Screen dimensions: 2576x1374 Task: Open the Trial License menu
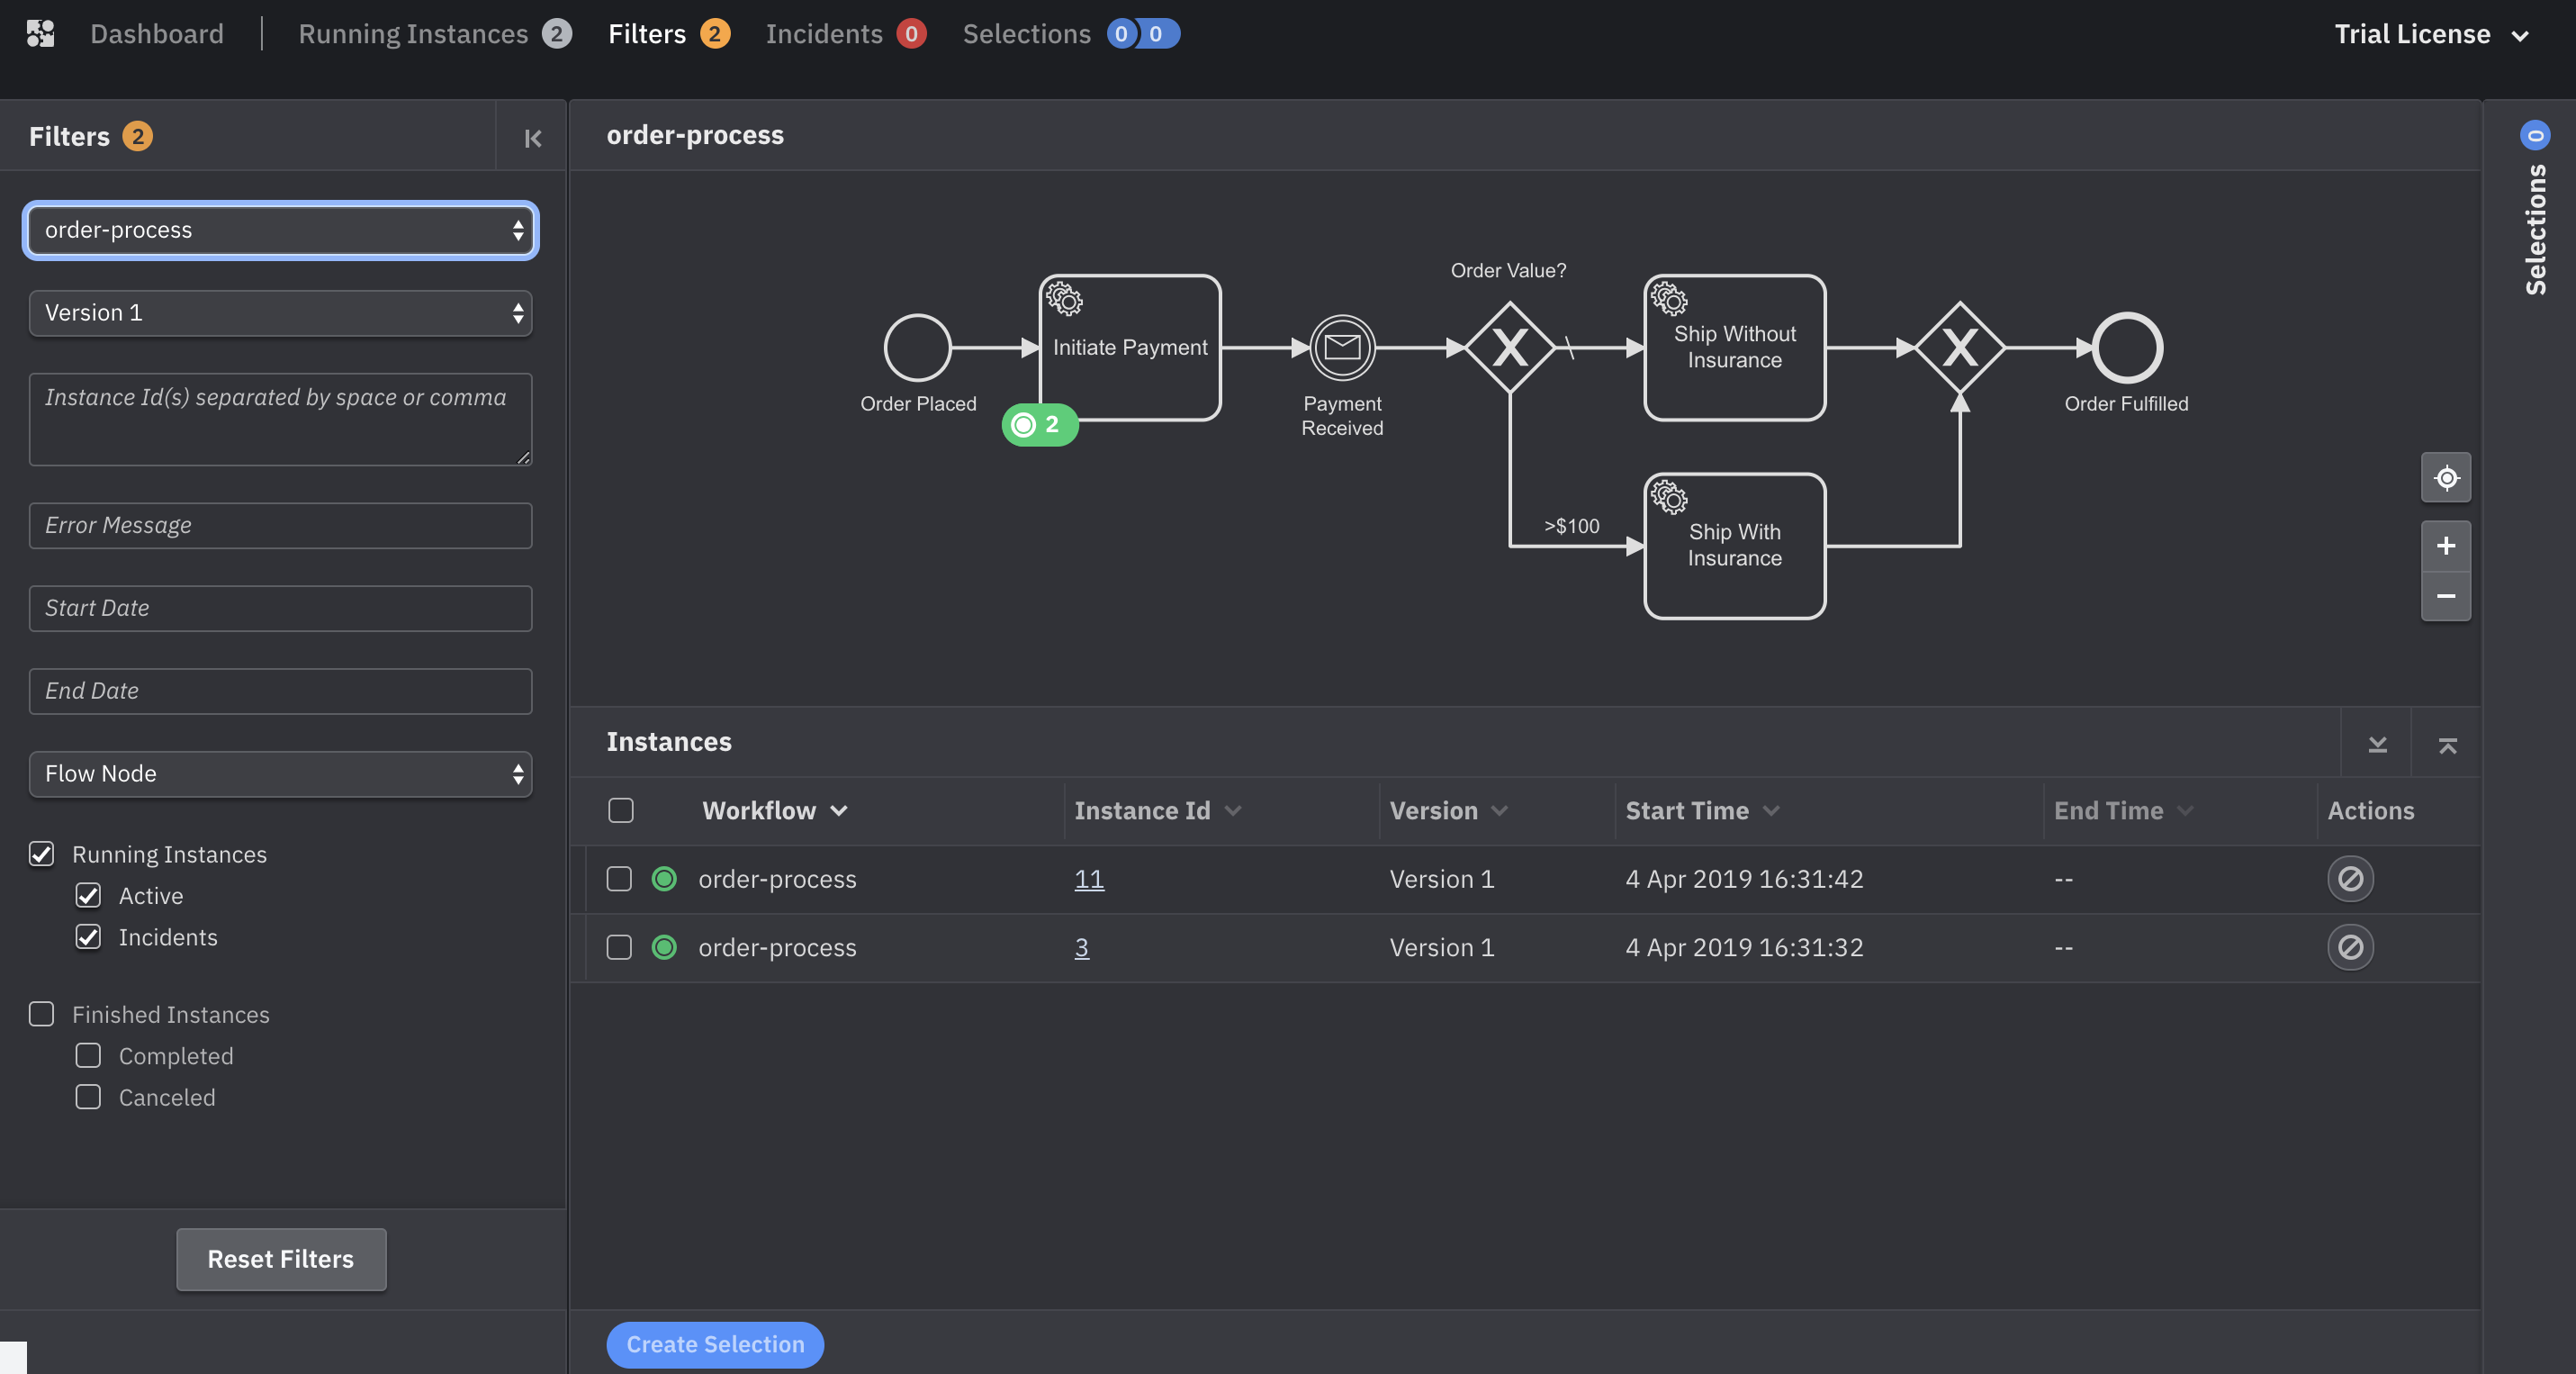2430,34
